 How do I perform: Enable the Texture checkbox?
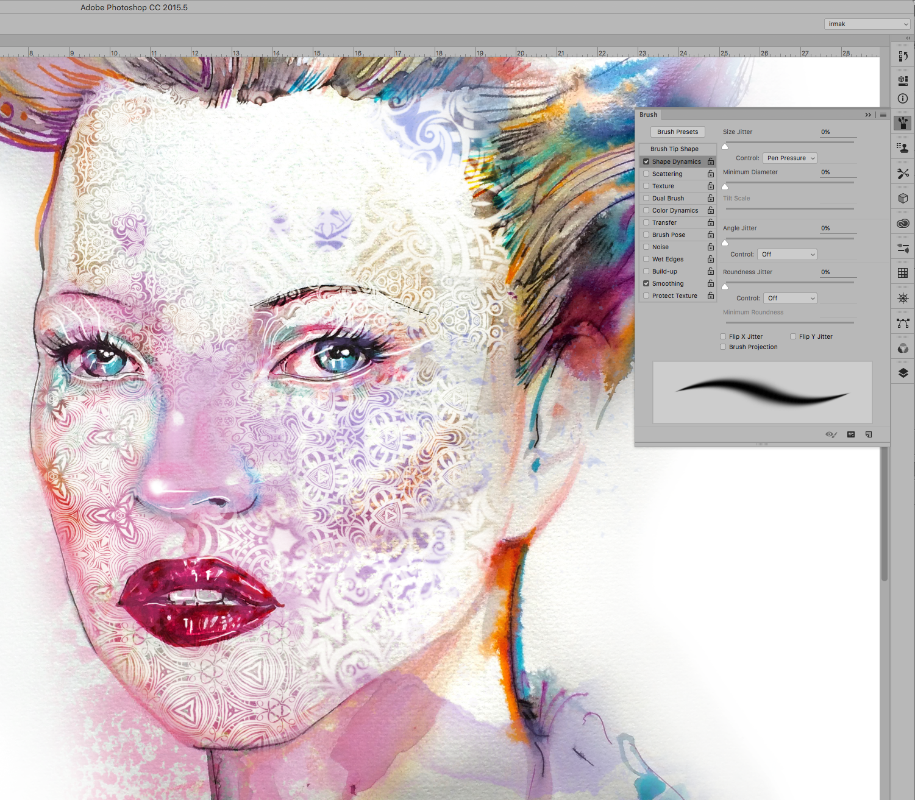click(646, 186)
